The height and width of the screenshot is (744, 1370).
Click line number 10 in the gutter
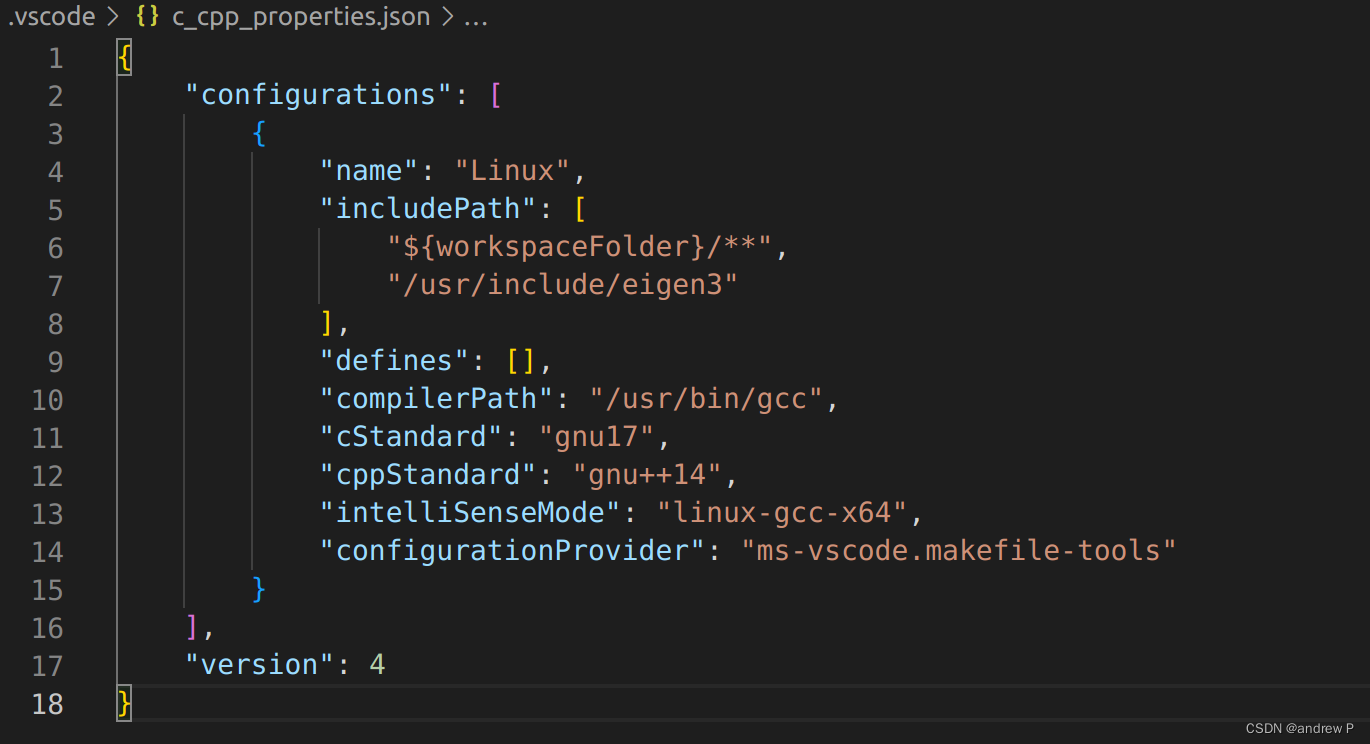pos(47,399)
